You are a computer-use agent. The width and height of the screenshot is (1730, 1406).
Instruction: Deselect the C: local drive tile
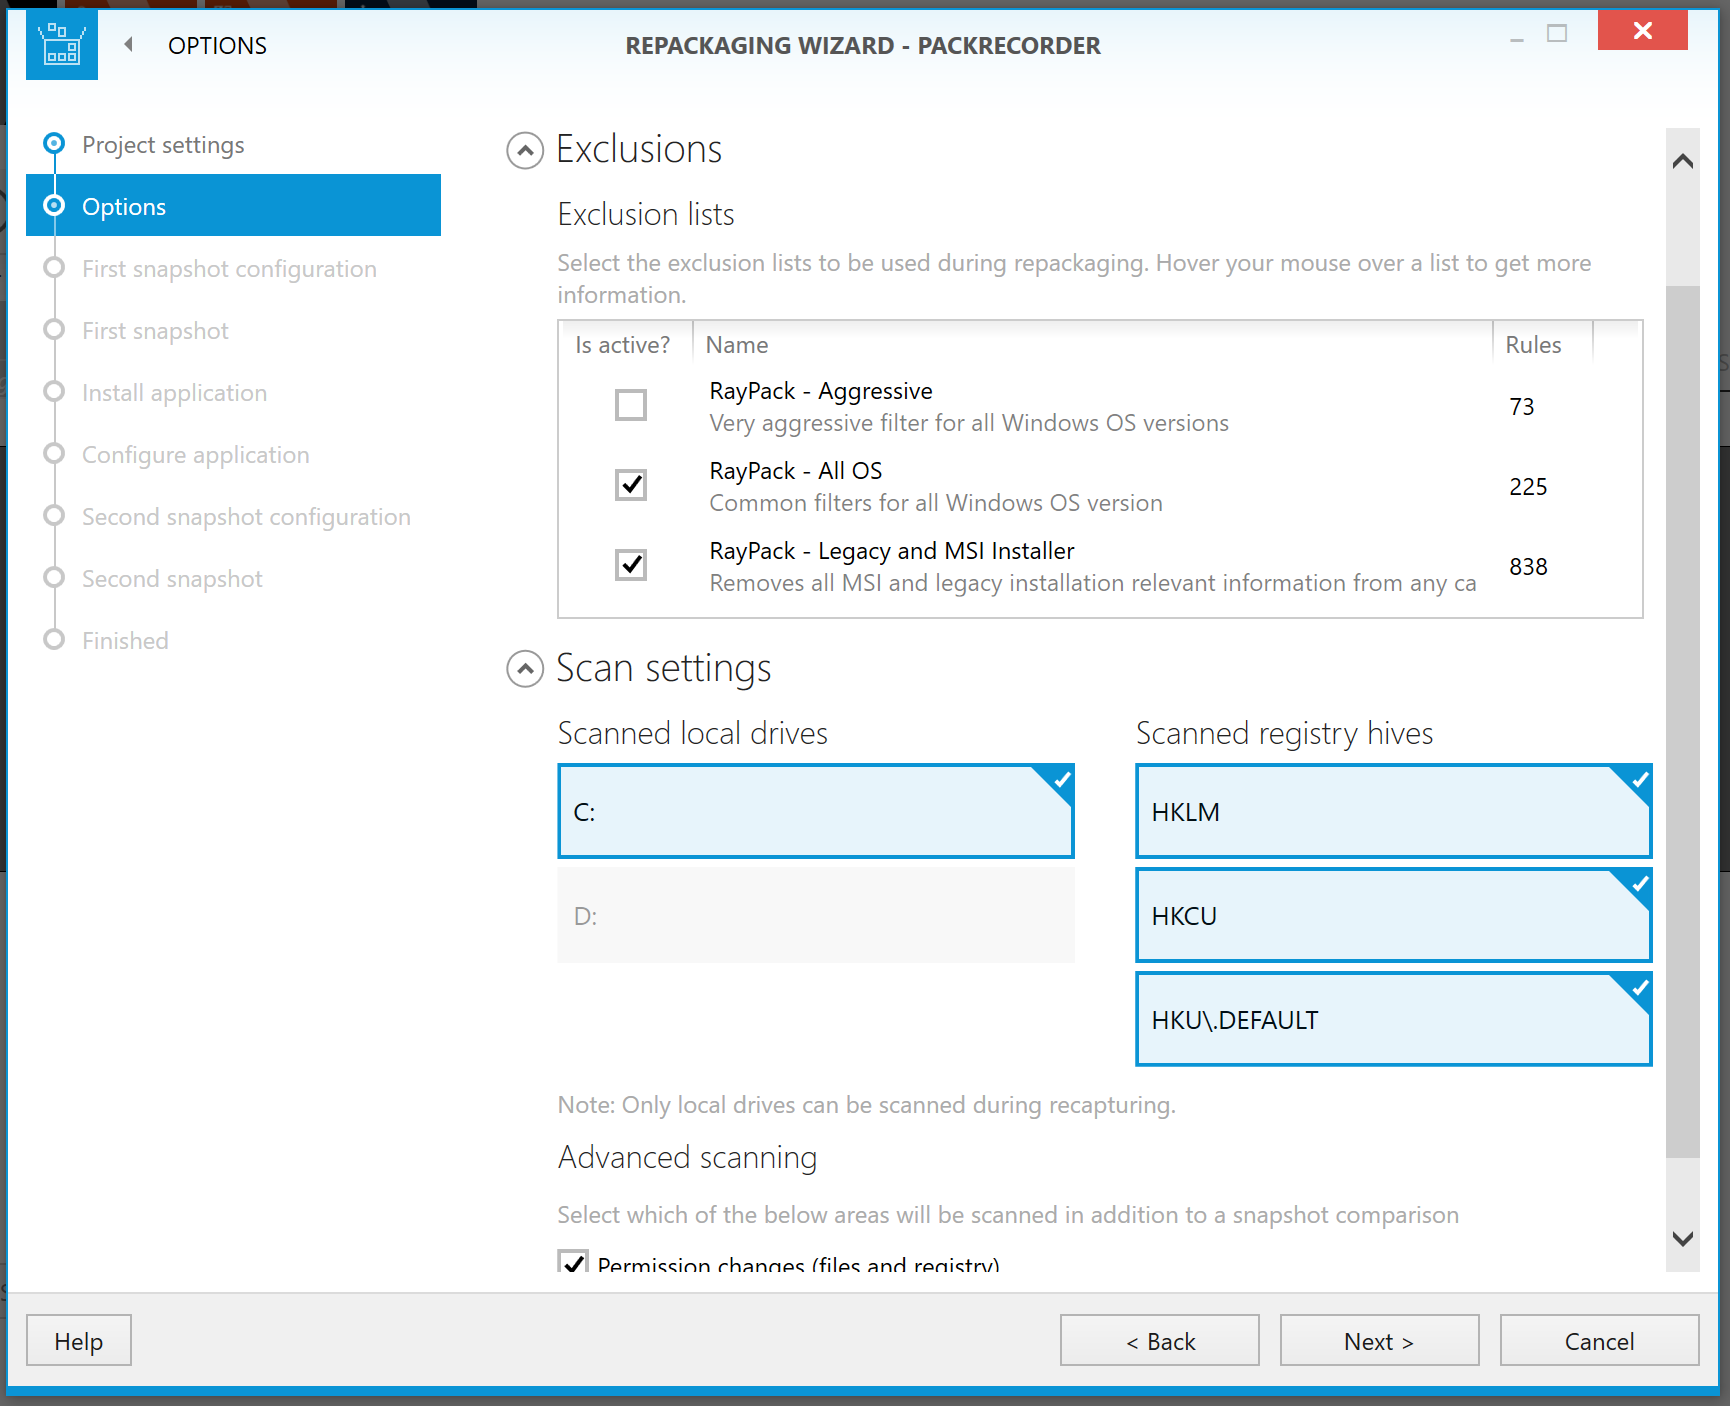[x=816, y=811]
